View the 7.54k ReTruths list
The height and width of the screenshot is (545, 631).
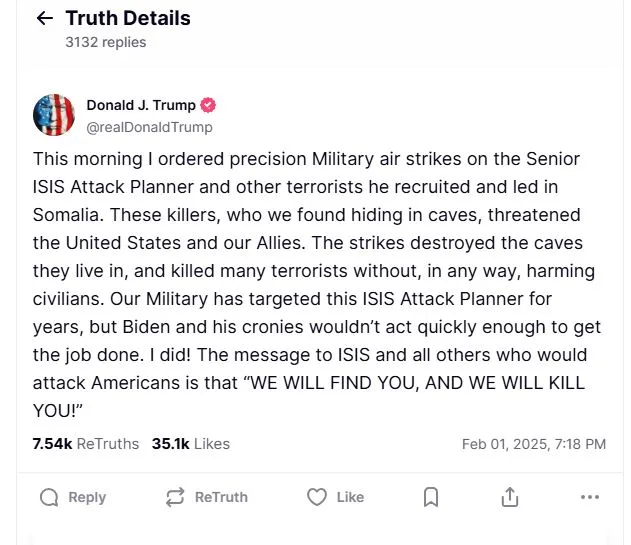85,443
